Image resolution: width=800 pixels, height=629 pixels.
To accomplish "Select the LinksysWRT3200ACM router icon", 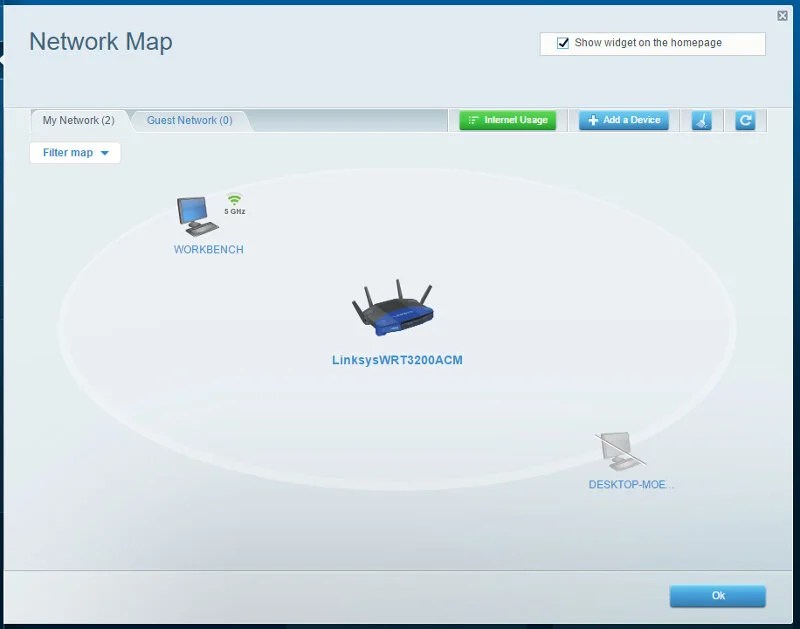I will click(x=393, y=308).
